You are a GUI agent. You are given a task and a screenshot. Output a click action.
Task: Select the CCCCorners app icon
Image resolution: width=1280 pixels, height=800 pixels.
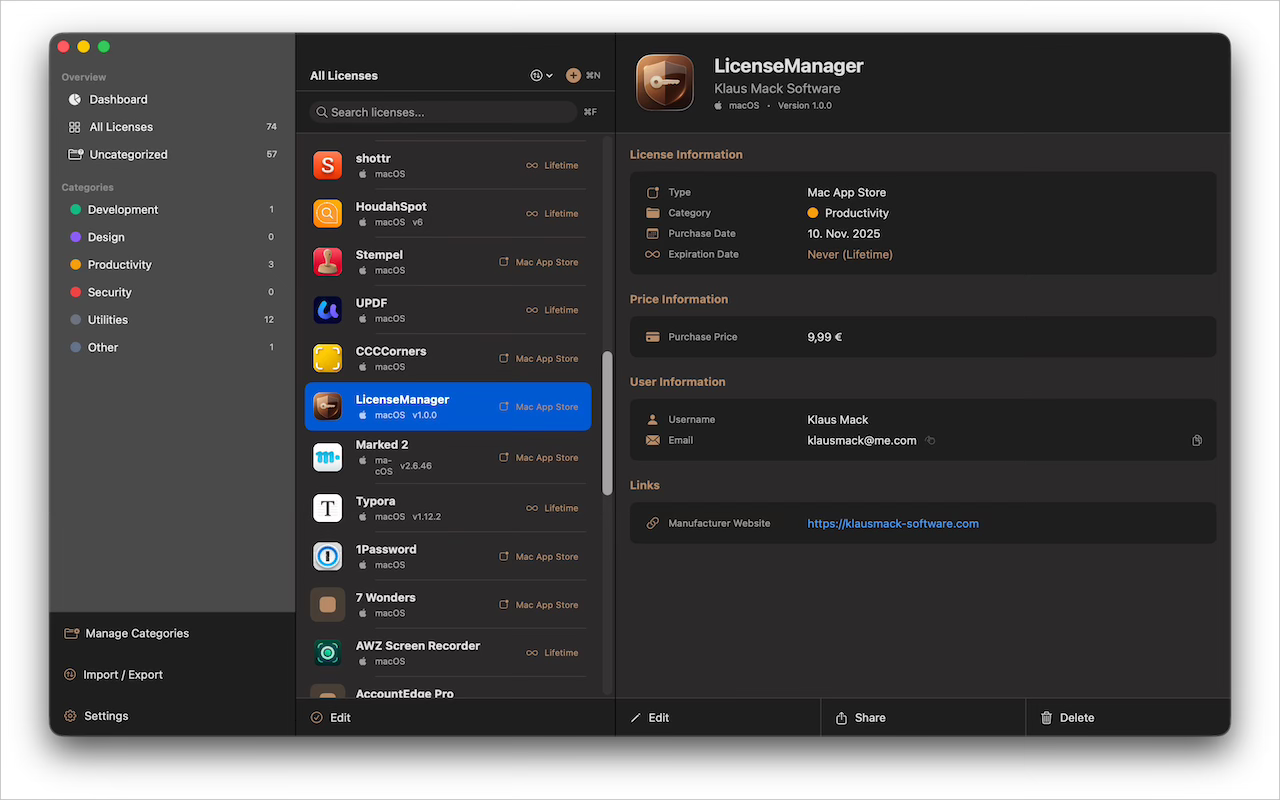point(328,358)
